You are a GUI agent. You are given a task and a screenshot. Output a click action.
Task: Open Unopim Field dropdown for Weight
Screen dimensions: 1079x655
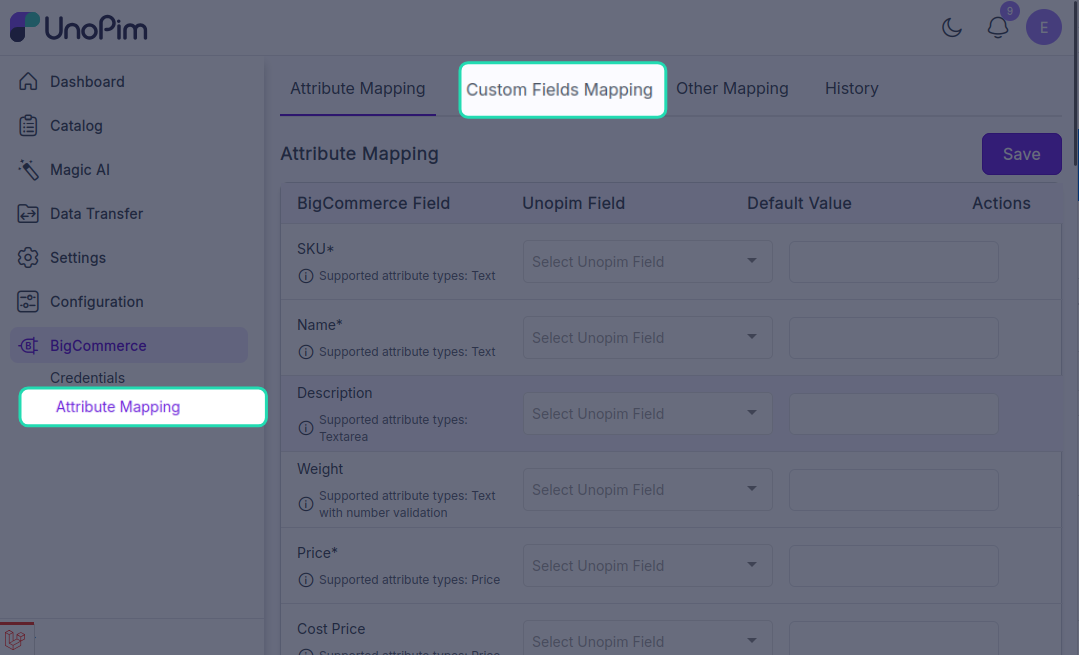click(x=648, y=490)
